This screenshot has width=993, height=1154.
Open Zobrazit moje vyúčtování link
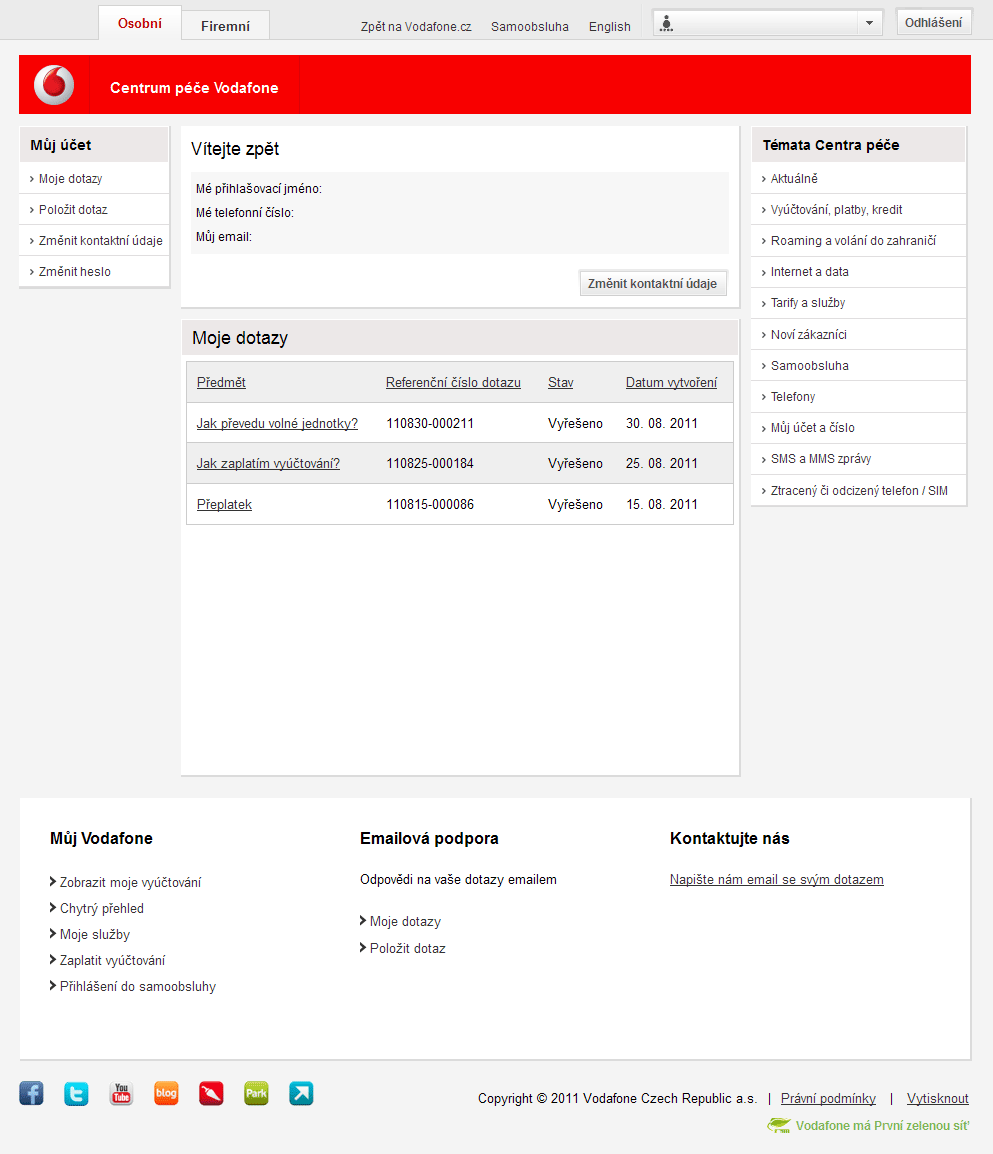[x=130, y=882]
